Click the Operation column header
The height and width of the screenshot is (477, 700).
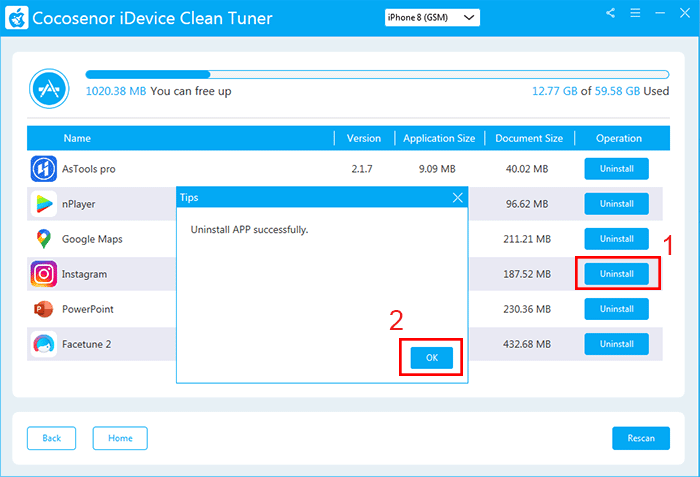pyautogui.click(x=619, y=138)
